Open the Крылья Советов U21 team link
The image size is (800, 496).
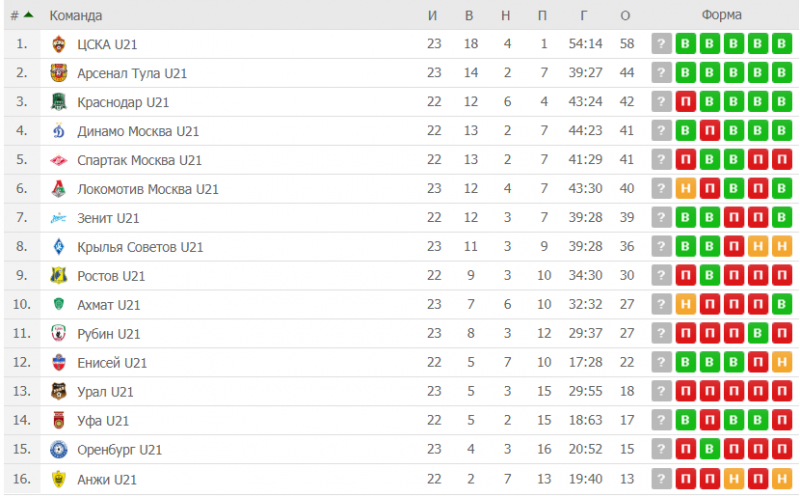pyautogui.click(x=140, y=247)
